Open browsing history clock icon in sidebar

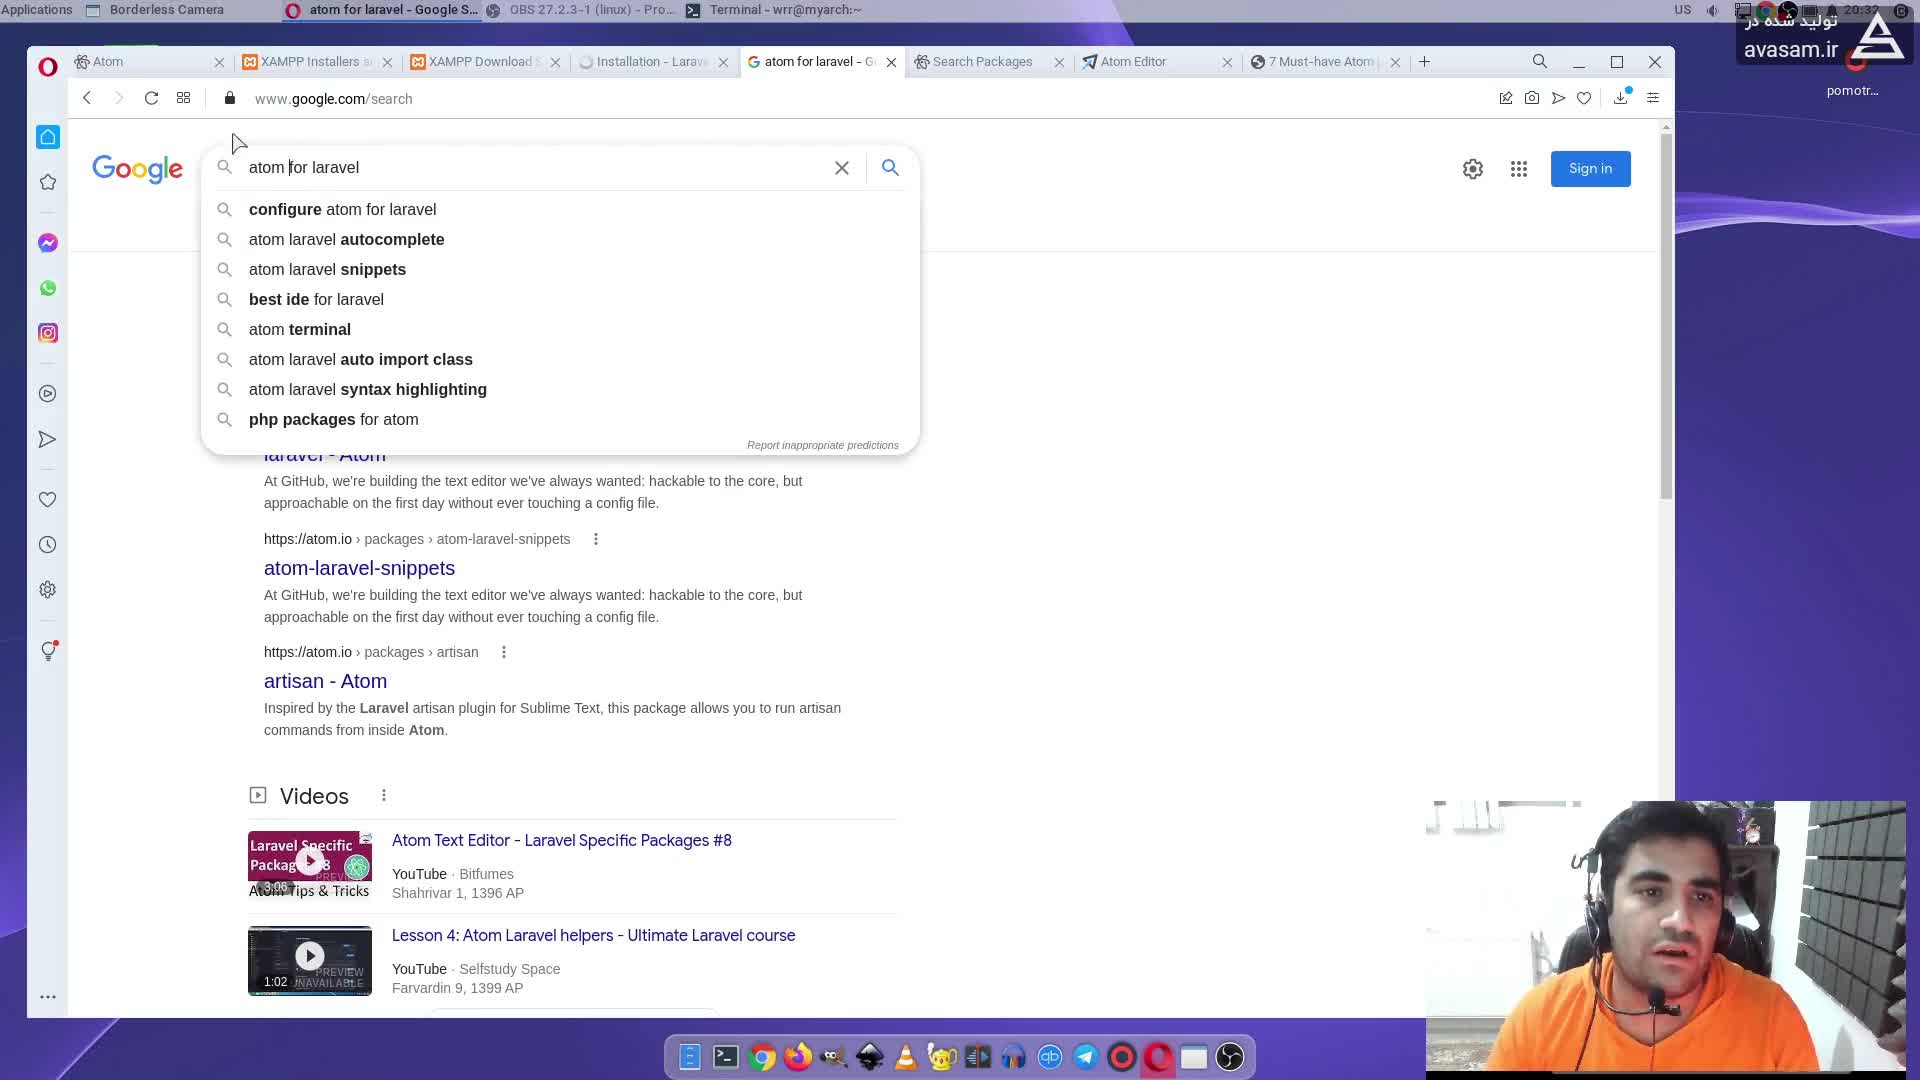(47, 545)
